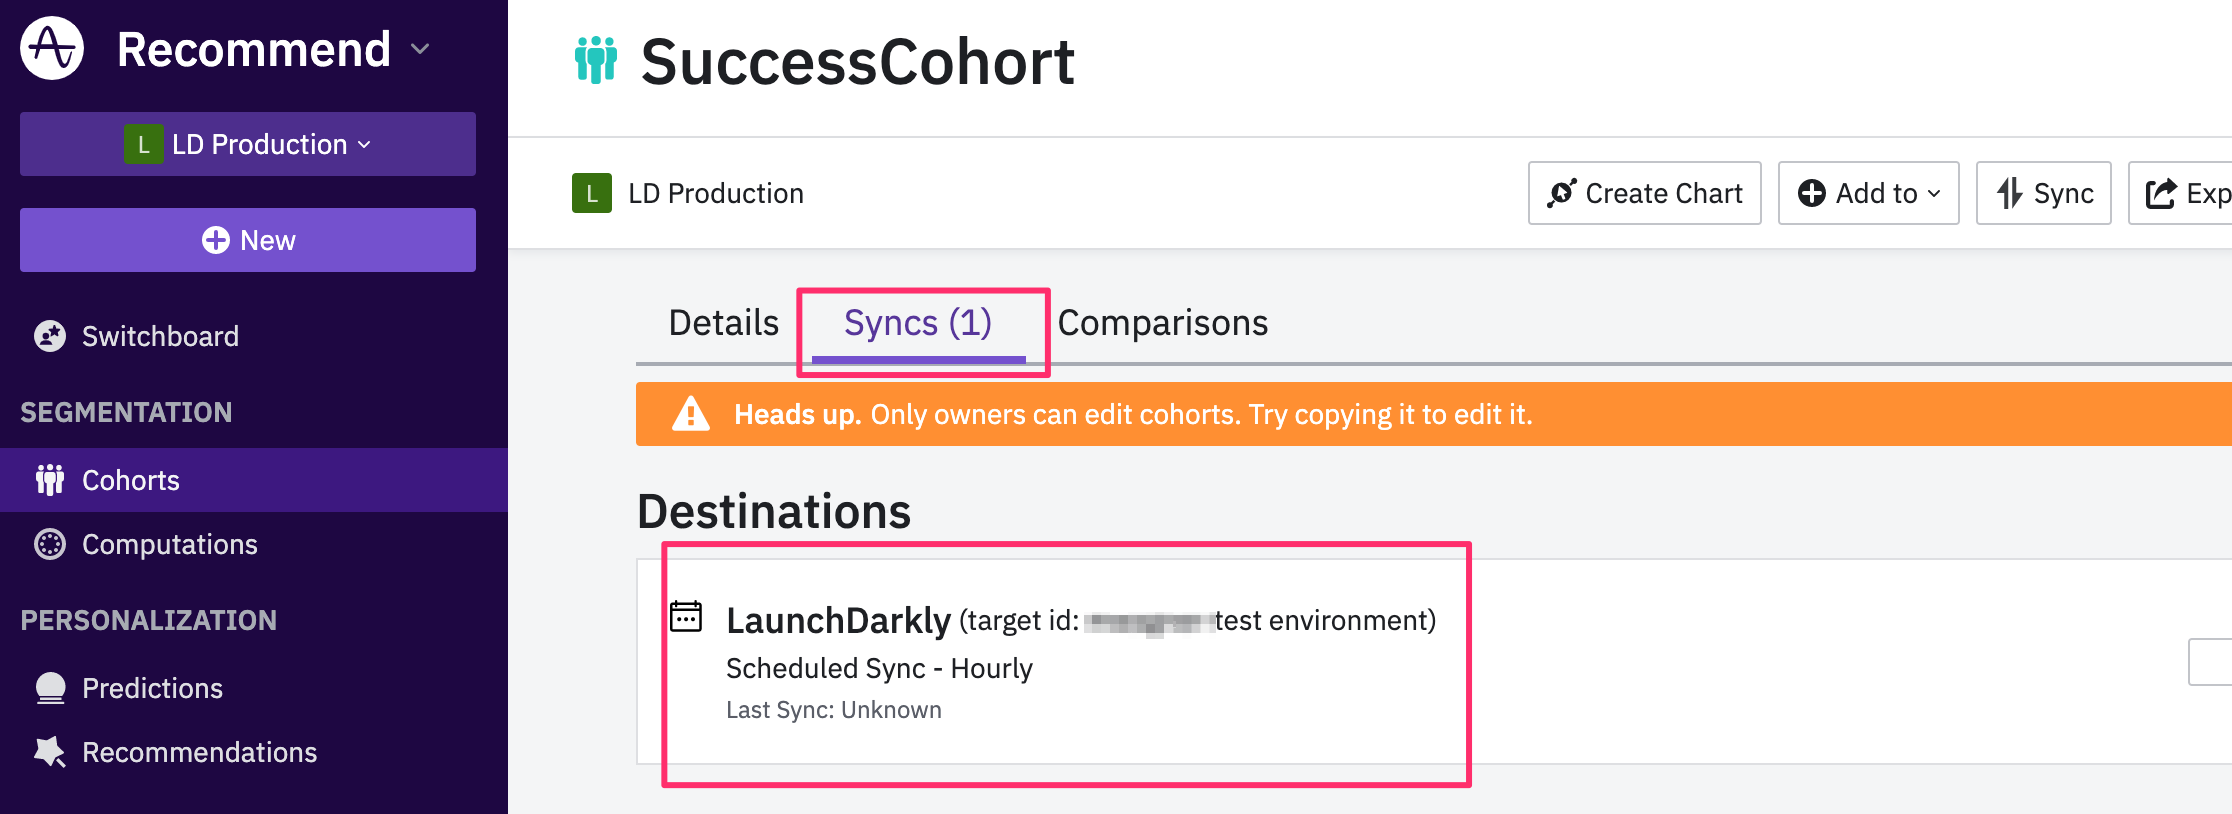Click the Recommendations star icon
The image size is (2232, 814).
(x=50, y=752)
